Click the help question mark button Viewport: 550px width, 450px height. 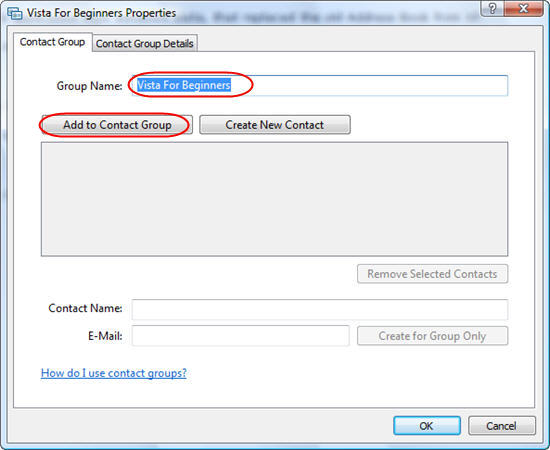point(492,8)
